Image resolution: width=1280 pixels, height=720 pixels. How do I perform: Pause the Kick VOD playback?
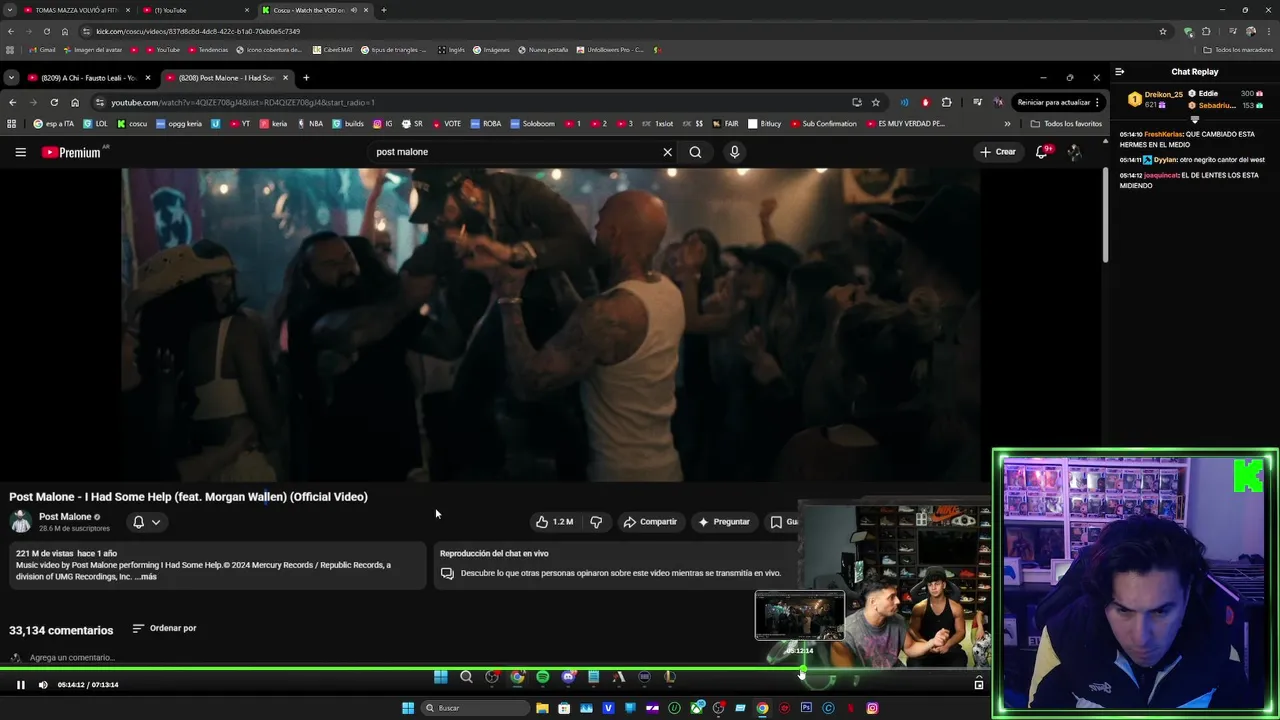pyautogui.click(x=20, y=685)
